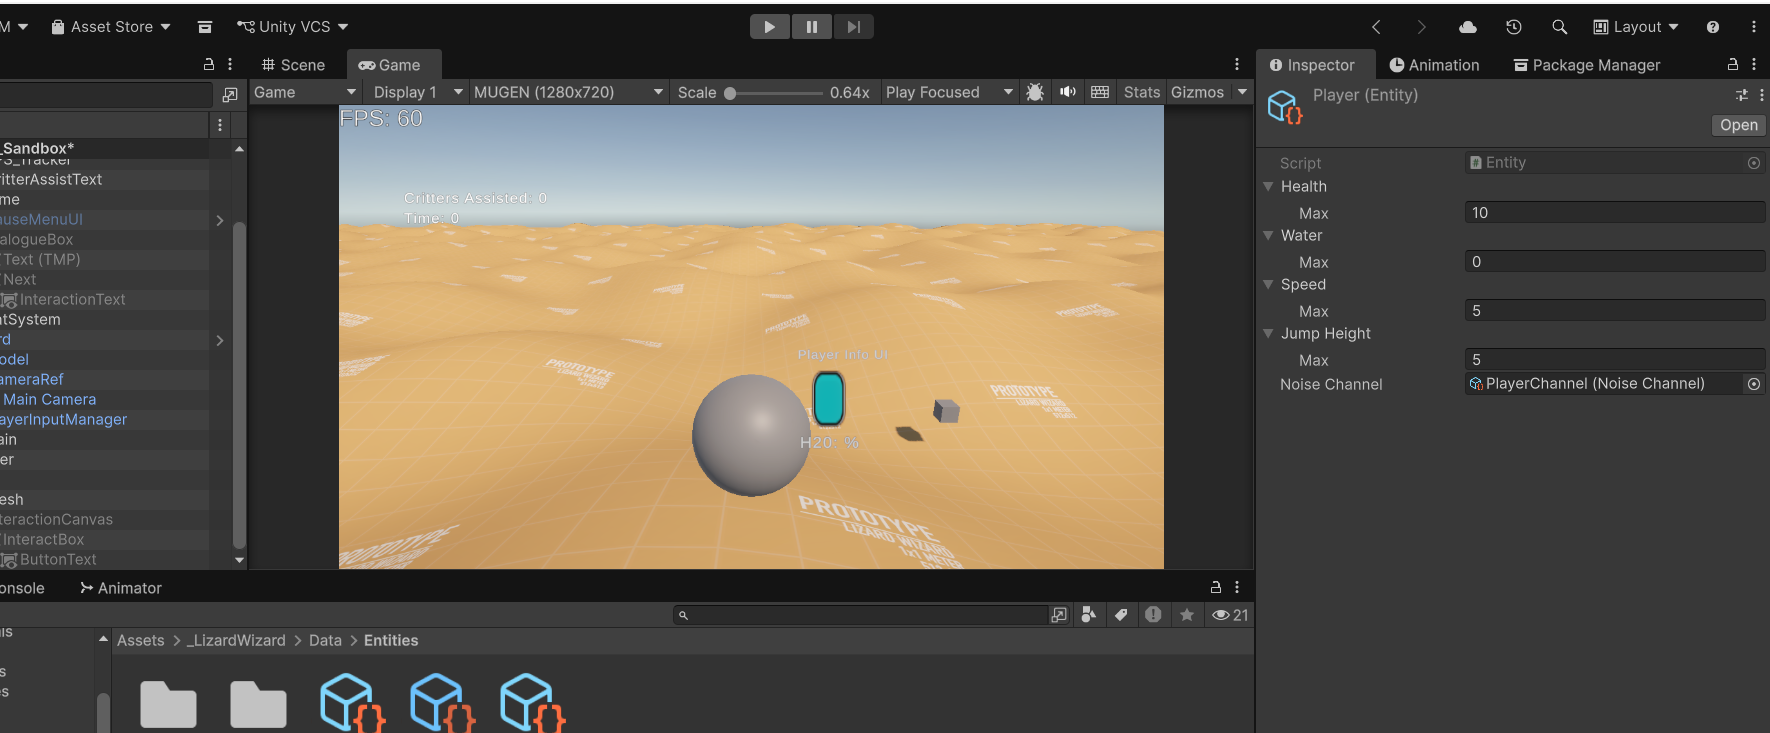Screen dimensions: 1770x733
Task: Toggle Mute Audio speaker icon in Game view
Action: point(1068,92)
